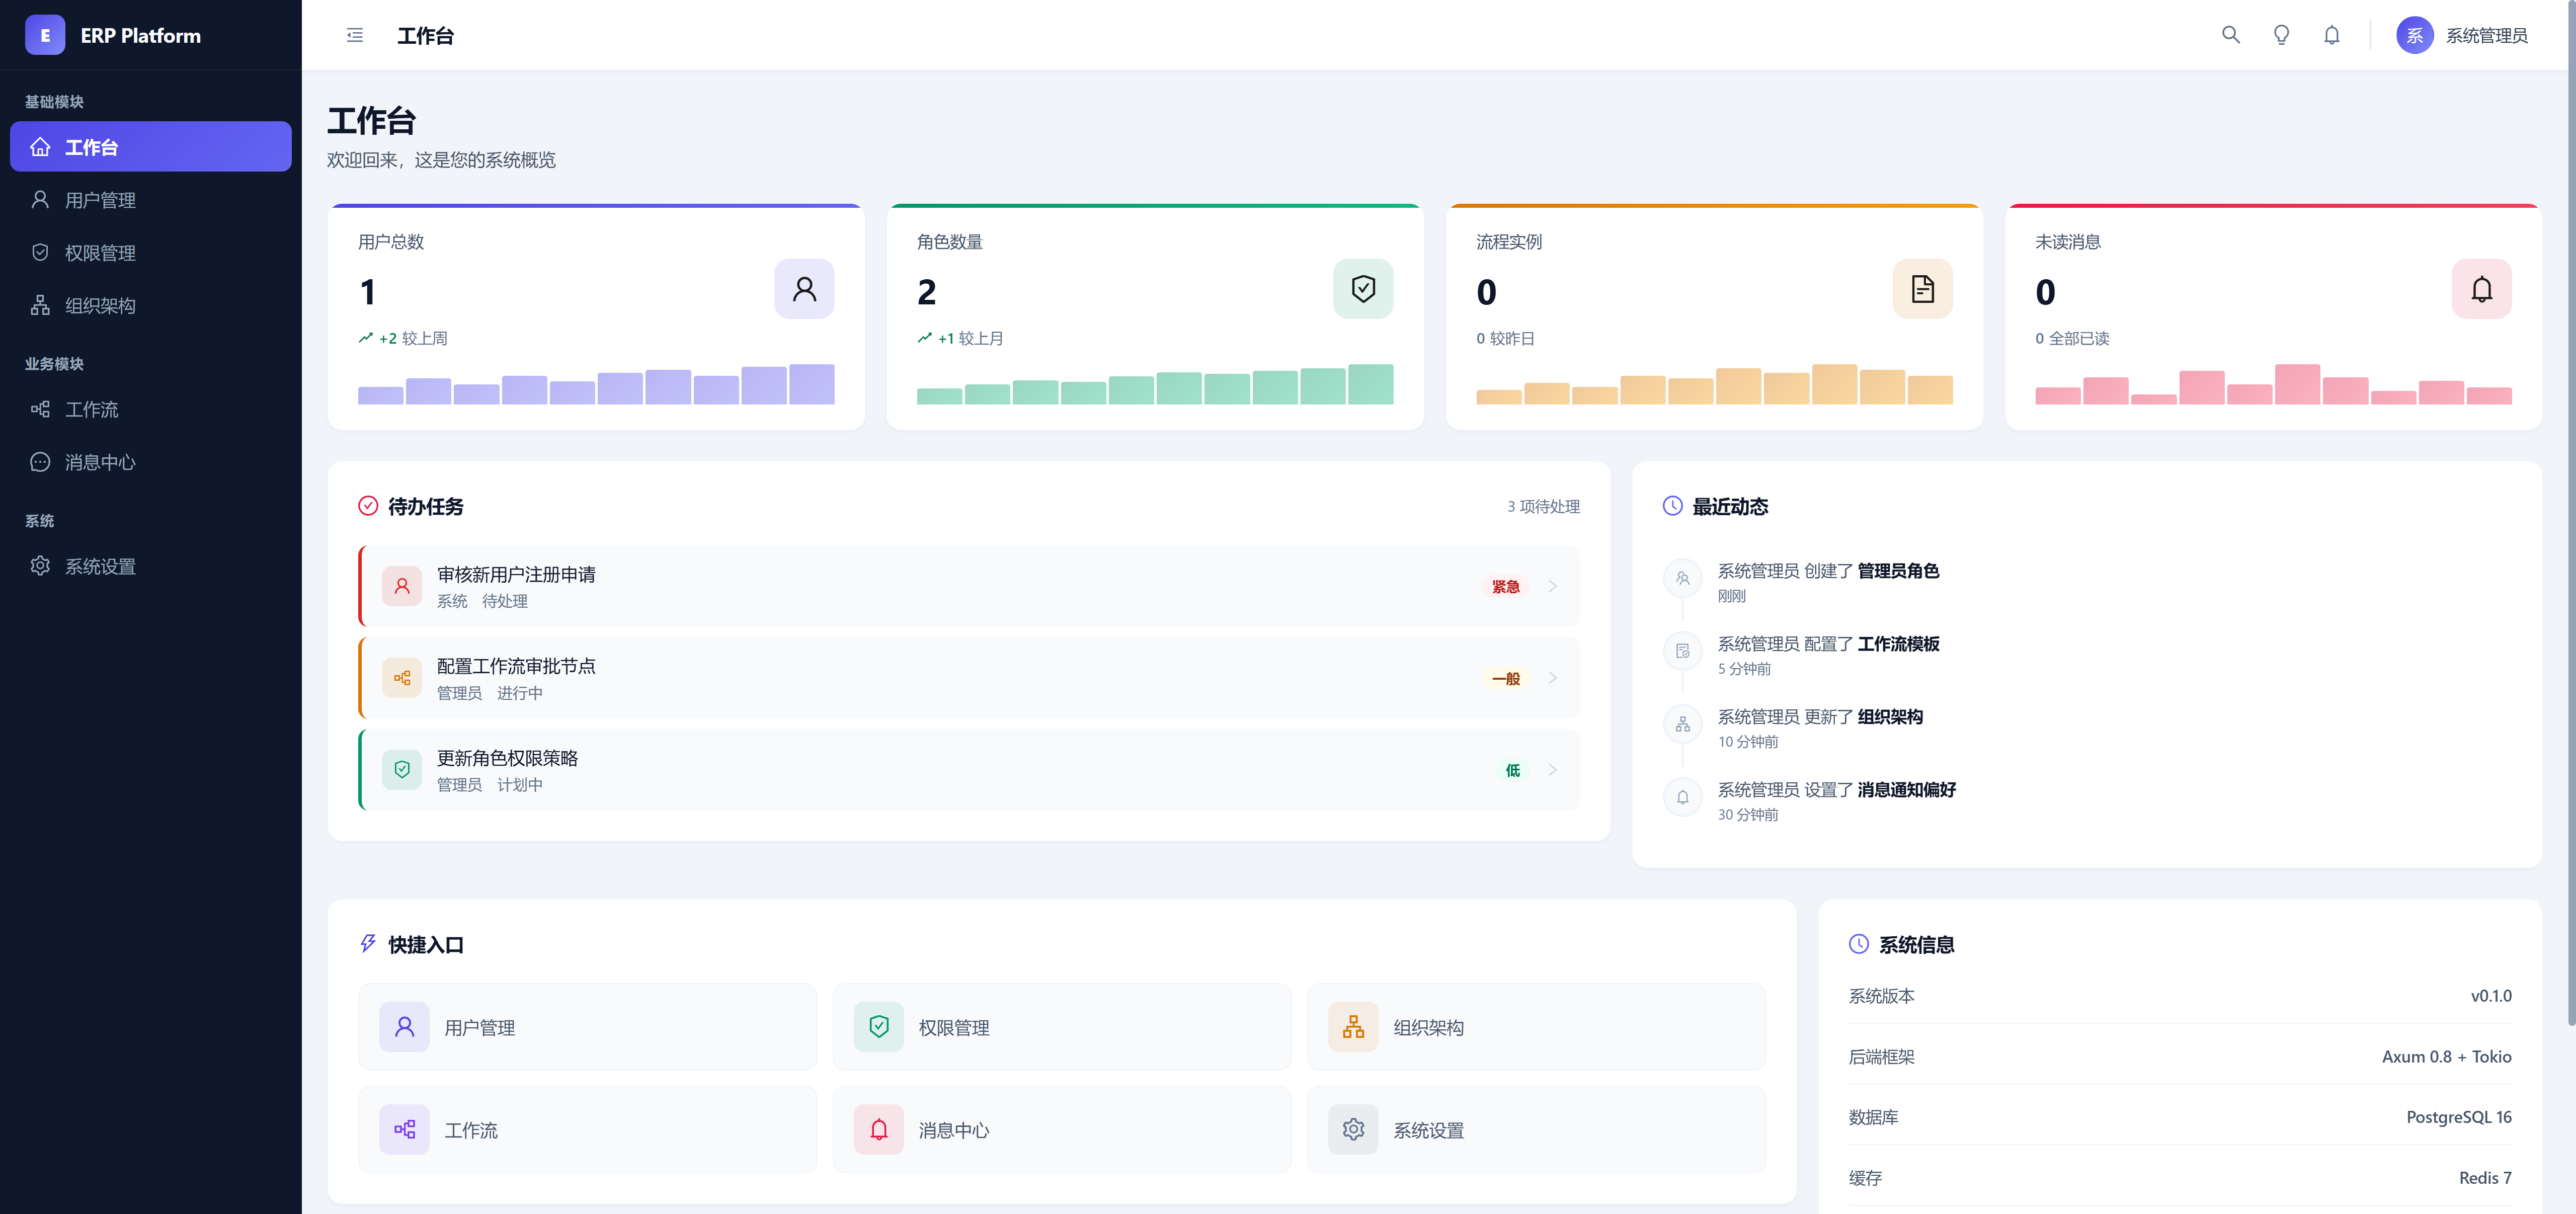Click the shield icon on 角色数量 card
The image size is (2576, 1214).
pos(1362,289)
